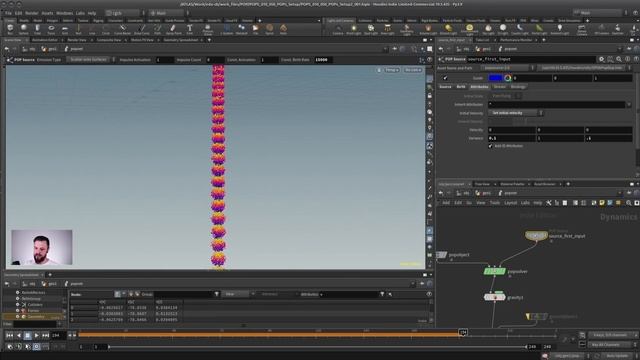Select the gravity1 node
Image resolution: width=640 pixels, height=360 pixels.
coord(495,297)
